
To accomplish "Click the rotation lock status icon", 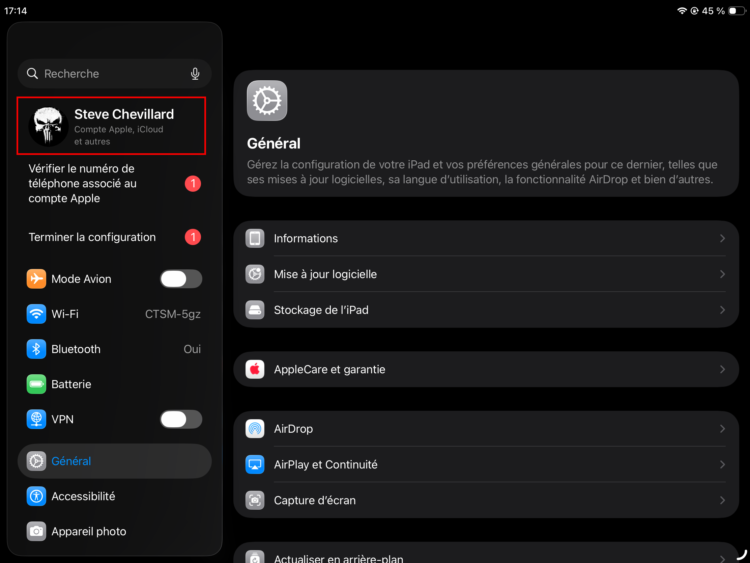I will 695,11.
